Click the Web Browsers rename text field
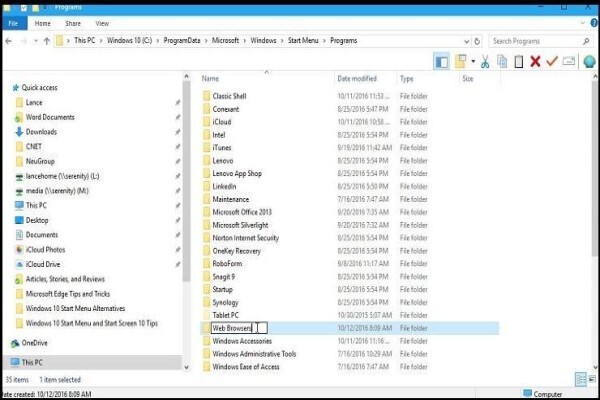The width and height of the screenshot is (600, 400). [239, 328]
